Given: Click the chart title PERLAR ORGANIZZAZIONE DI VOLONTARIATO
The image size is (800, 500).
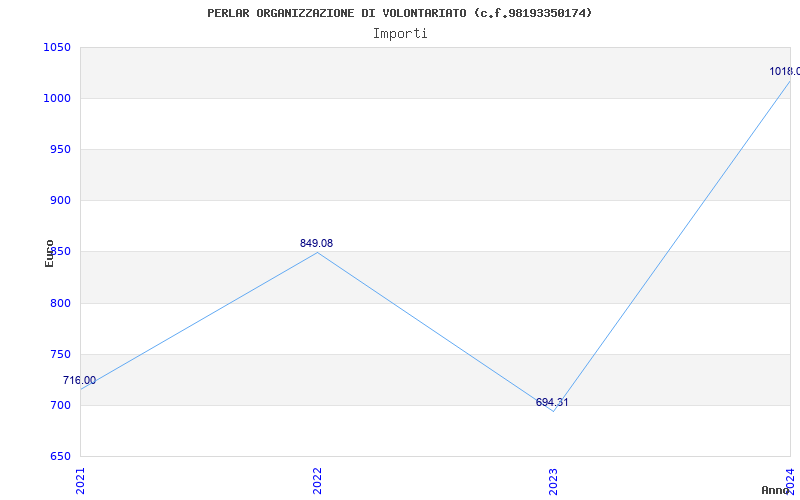Looking at the screenshot, I should (x=400, y=13).
